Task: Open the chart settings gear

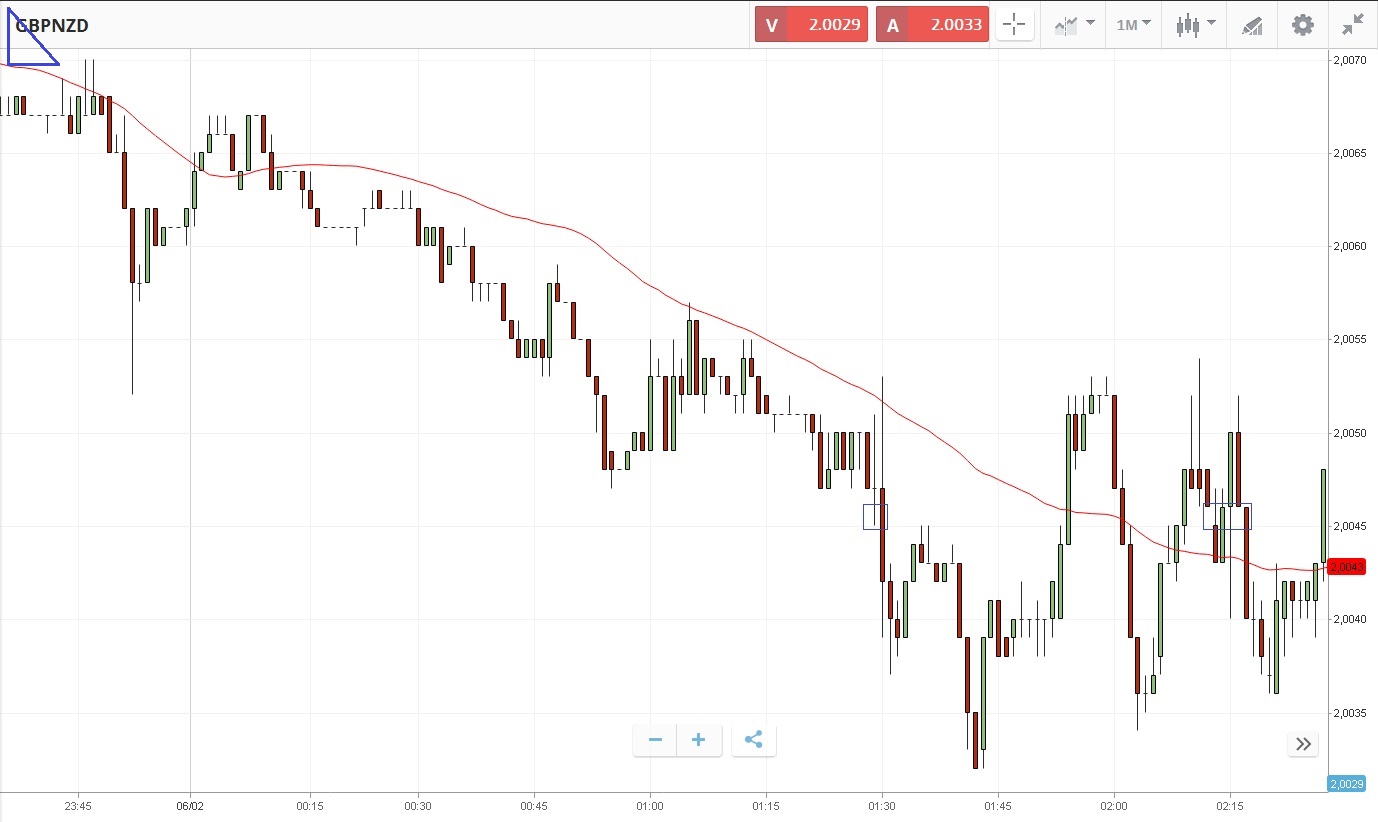Action: (1302, 25)
